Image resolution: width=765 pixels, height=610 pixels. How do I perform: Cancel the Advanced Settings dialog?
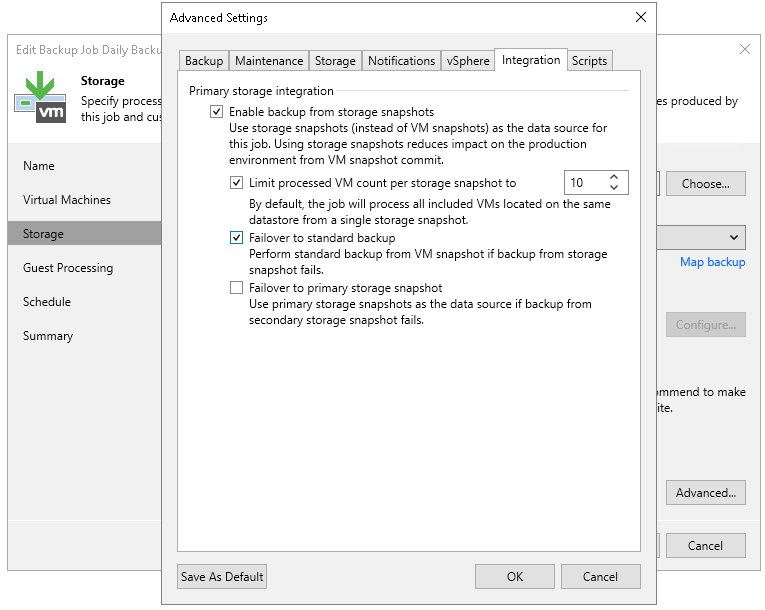click(x=601, y=577)
